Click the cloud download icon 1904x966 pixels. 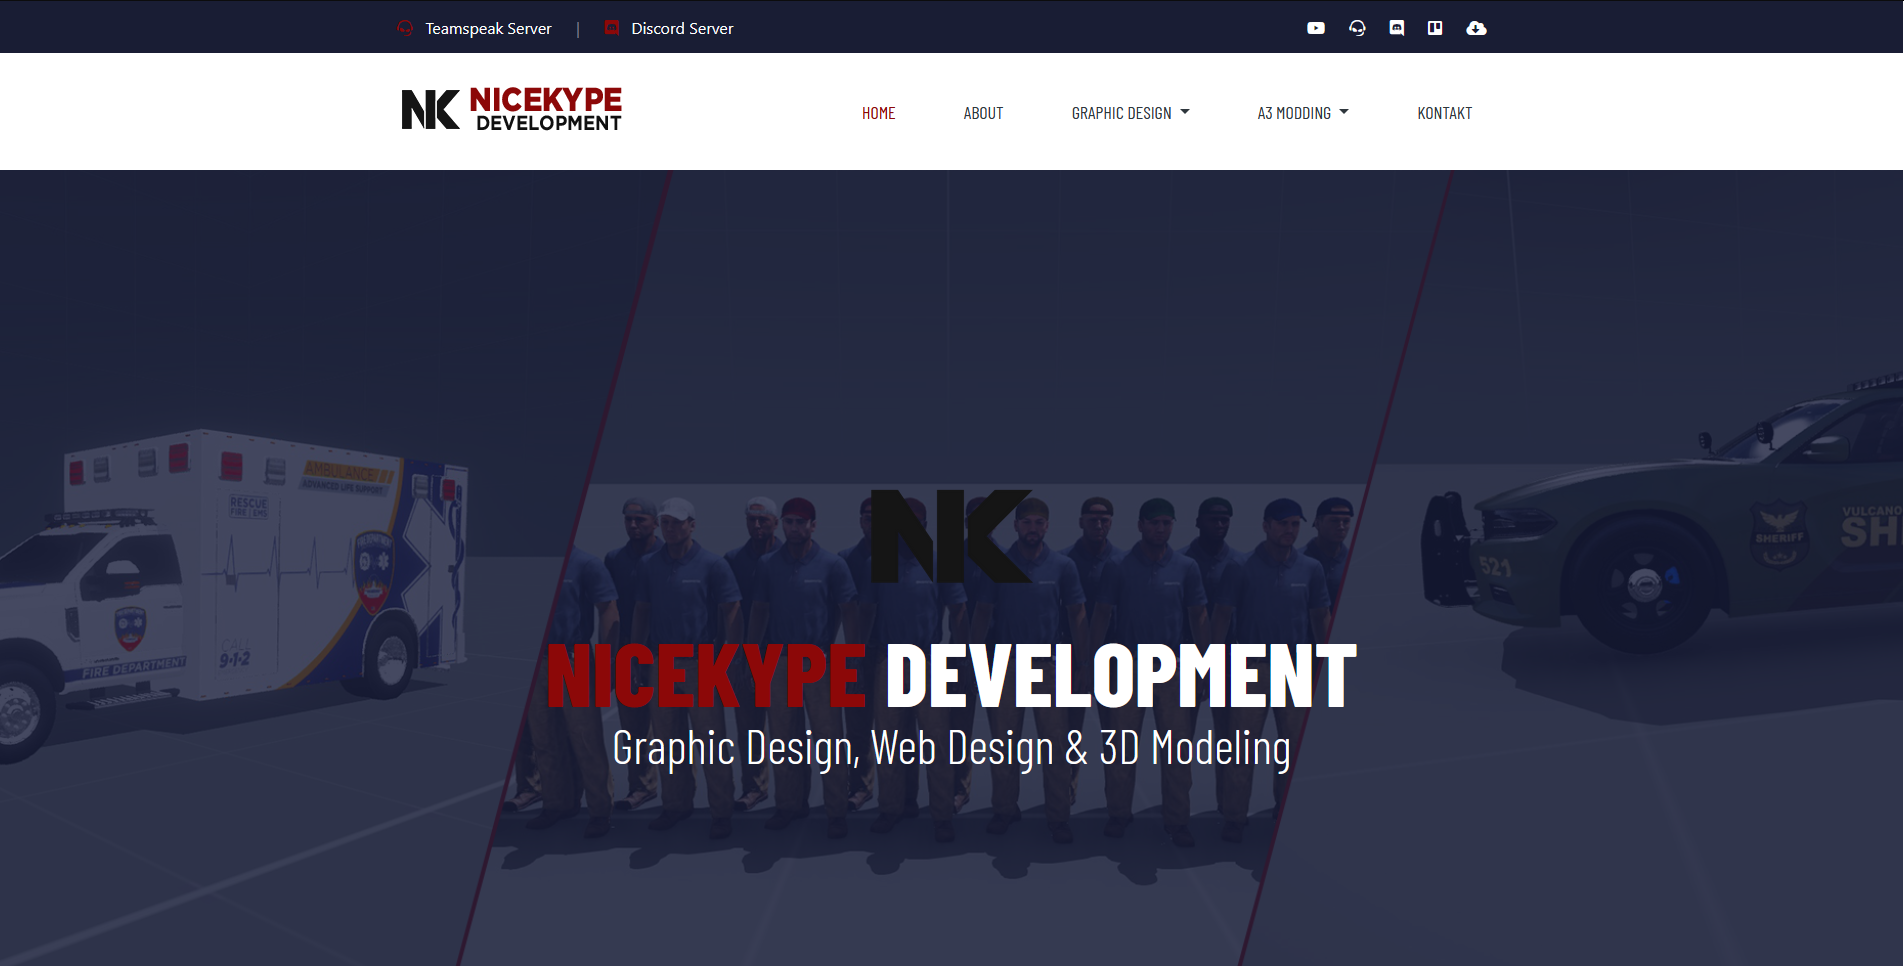(x=1476, y=28)
